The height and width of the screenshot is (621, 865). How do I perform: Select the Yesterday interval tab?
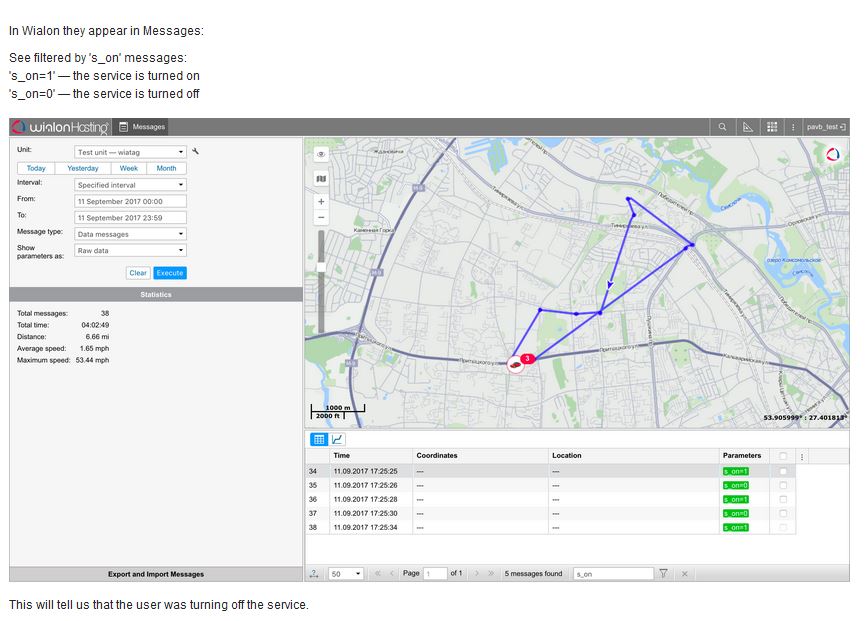pos(83,169)
